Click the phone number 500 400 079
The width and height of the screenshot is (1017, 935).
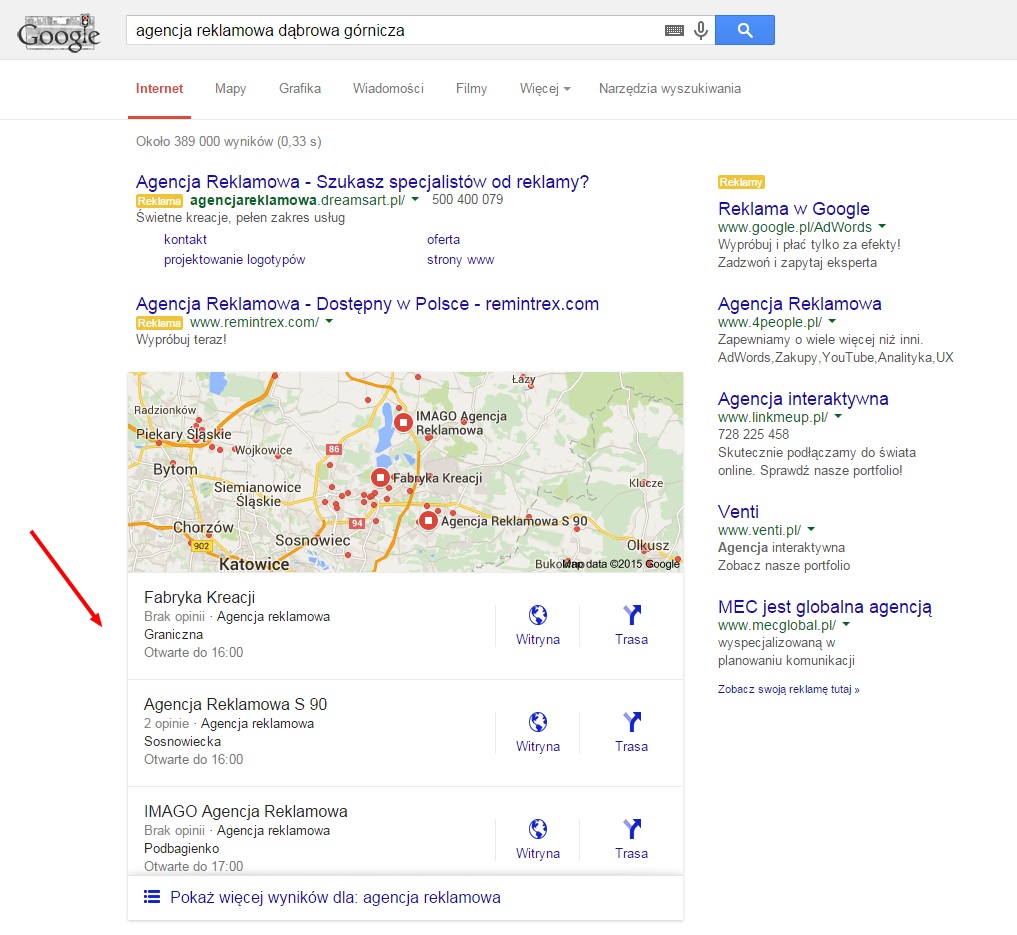468,200
